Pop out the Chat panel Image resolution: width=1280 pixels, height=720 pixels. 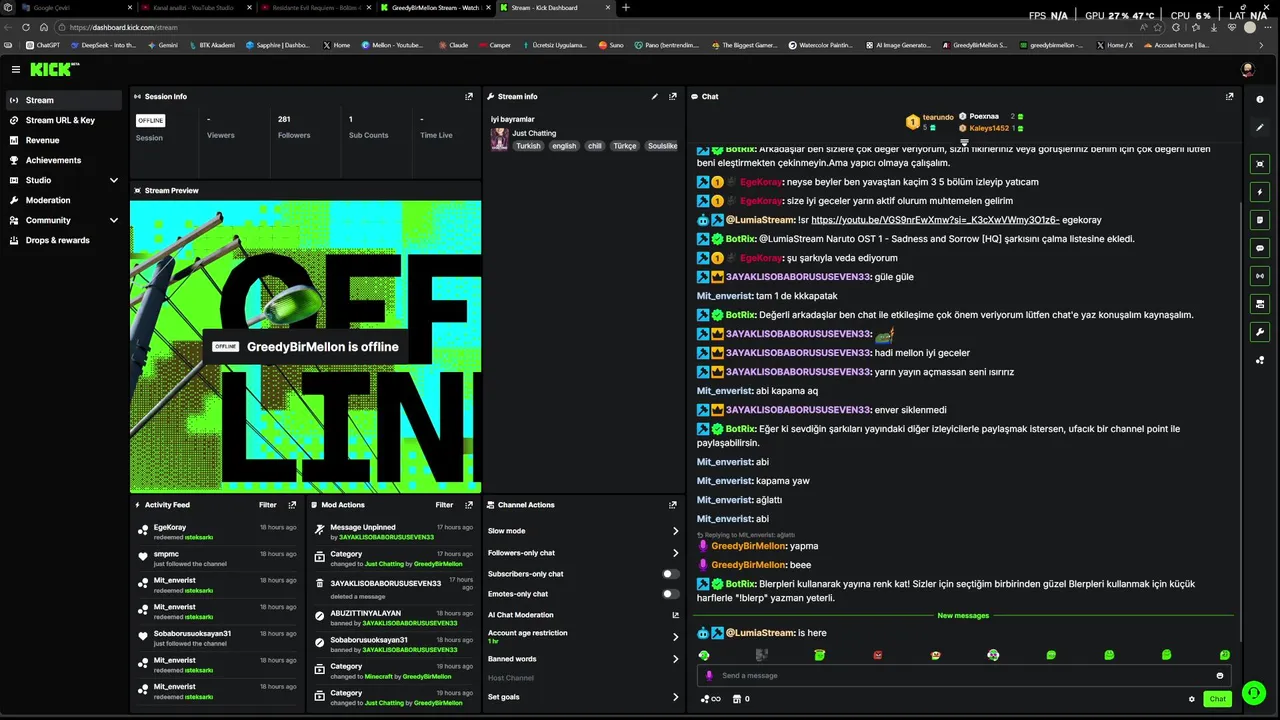click(x=1229, y=97)
